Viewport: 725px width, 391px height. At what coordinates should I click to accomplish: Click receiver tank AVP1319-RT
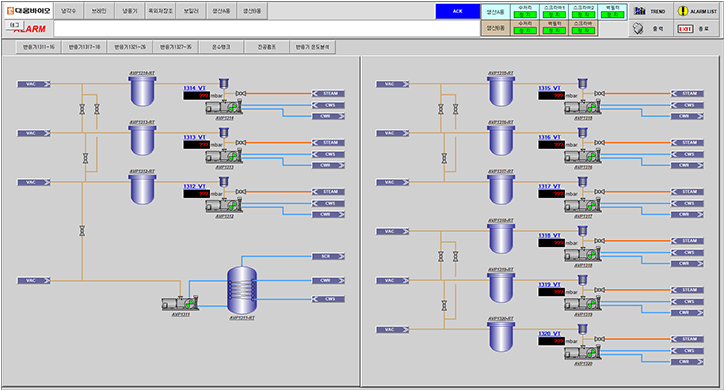(501, 287)
